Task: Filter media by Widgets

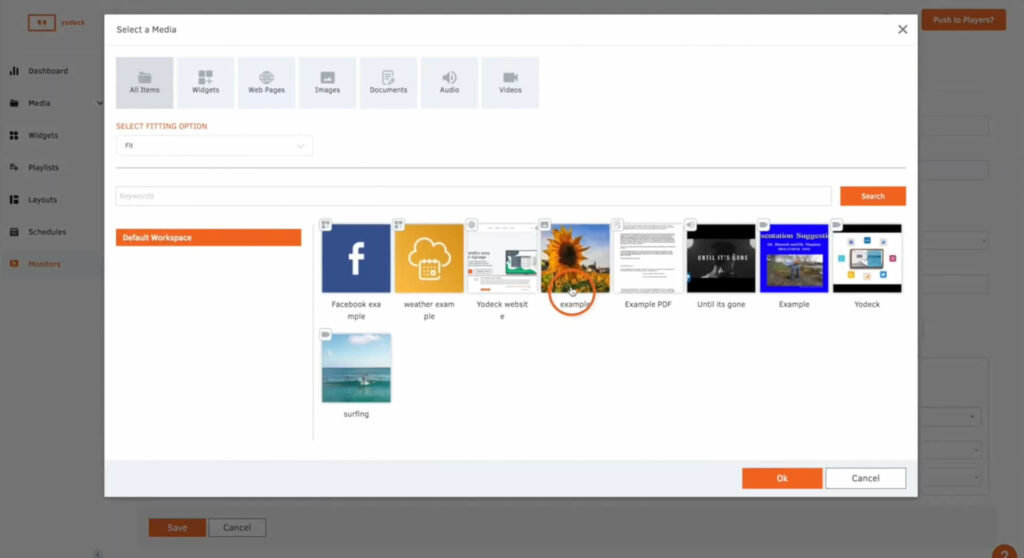Action: pos(205,82)
